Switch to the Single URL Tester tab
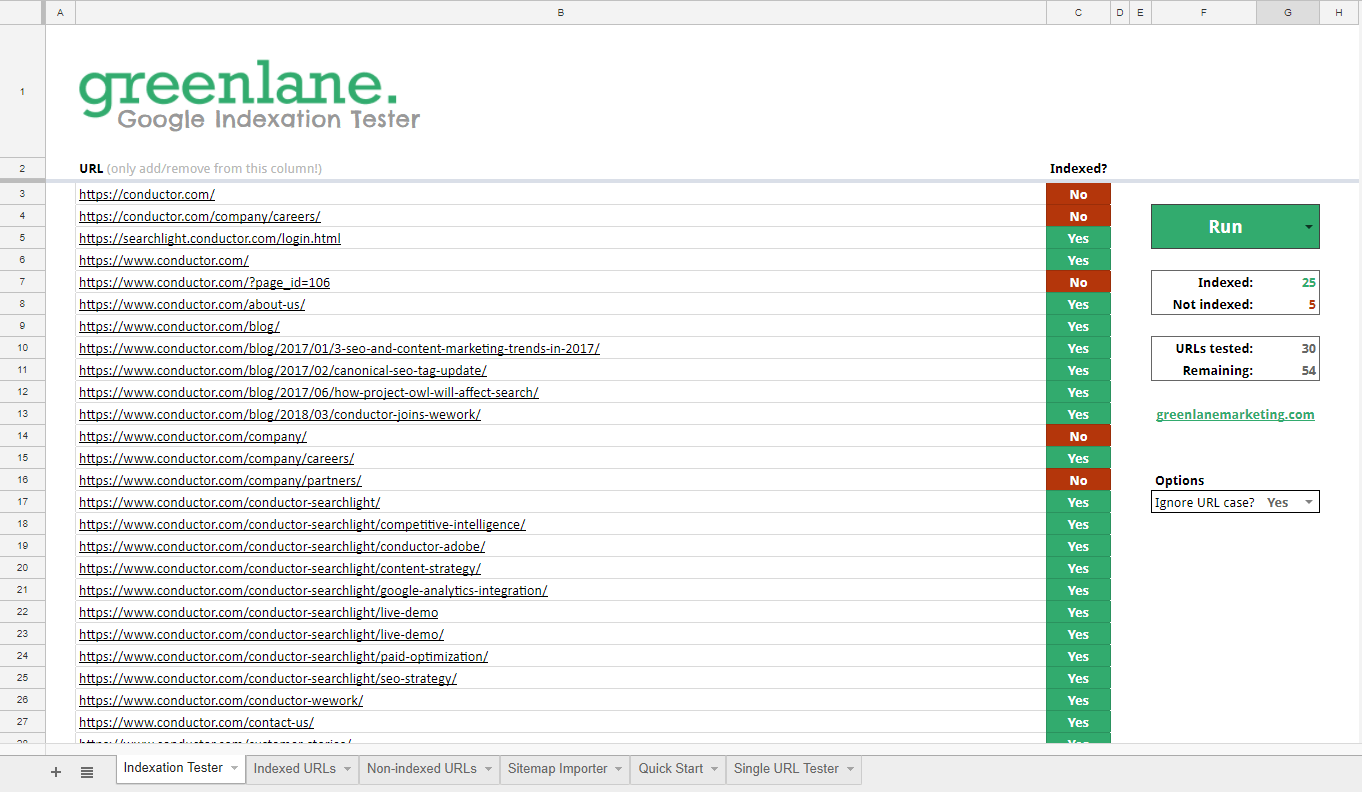Image resolution: width=1362 pixels, height=792 pixels. tap(786, 769)
